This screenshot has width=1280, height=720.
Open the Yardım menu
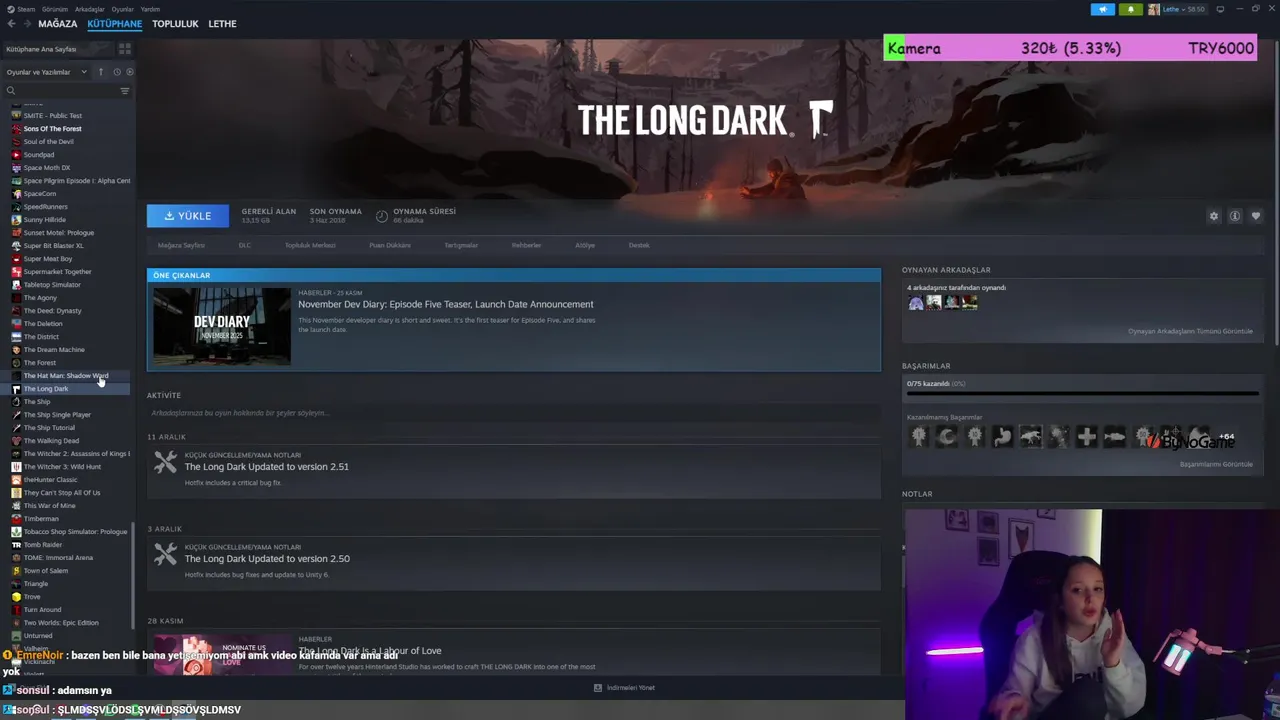(150, 9)
